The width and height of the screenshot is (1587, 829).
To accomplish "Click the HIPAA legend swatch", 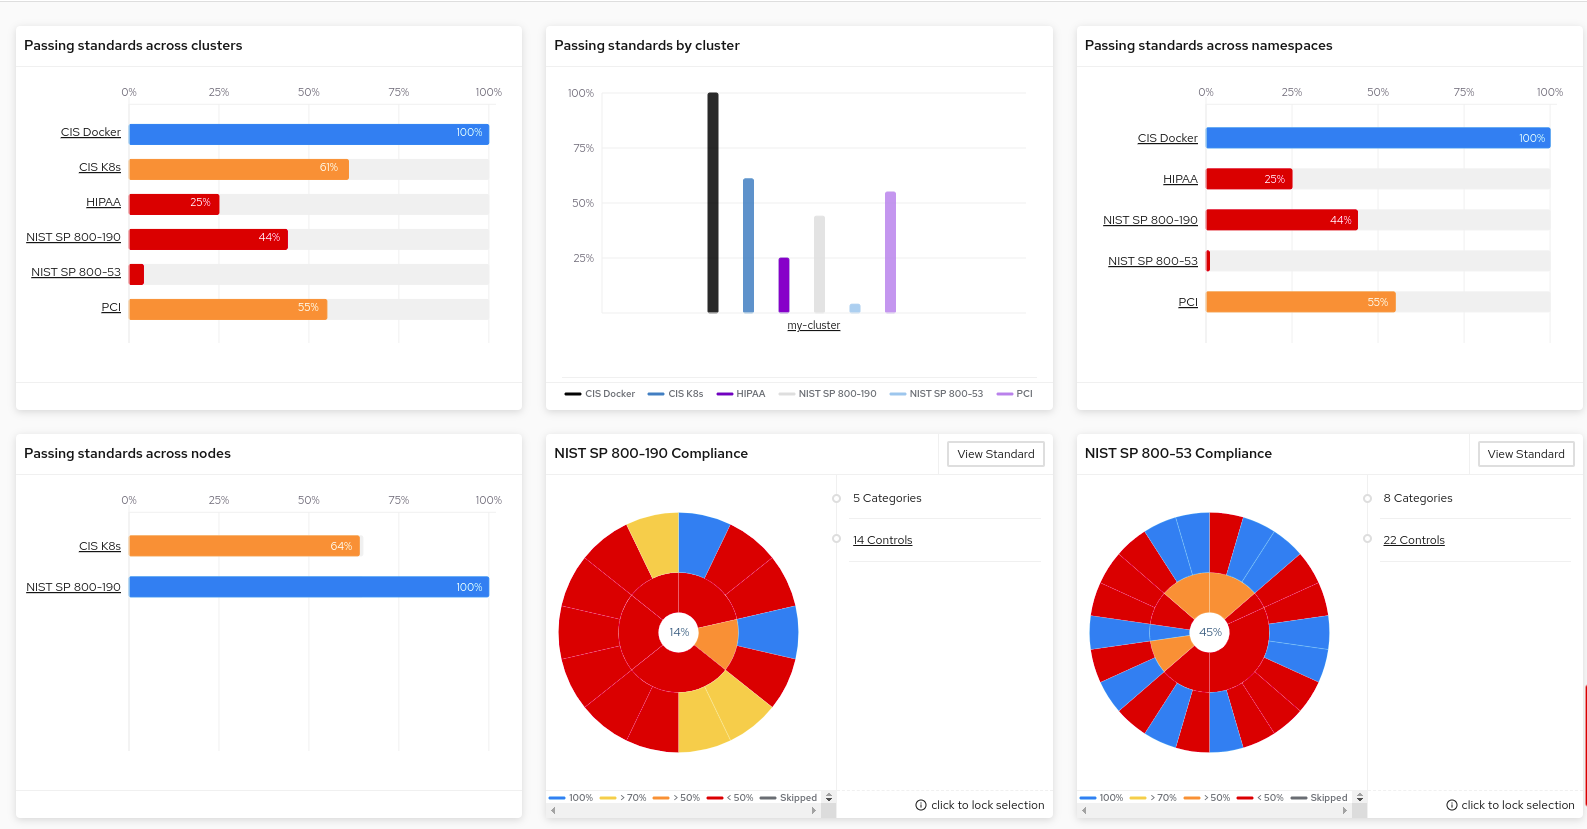I will click(x=725, y=394).
